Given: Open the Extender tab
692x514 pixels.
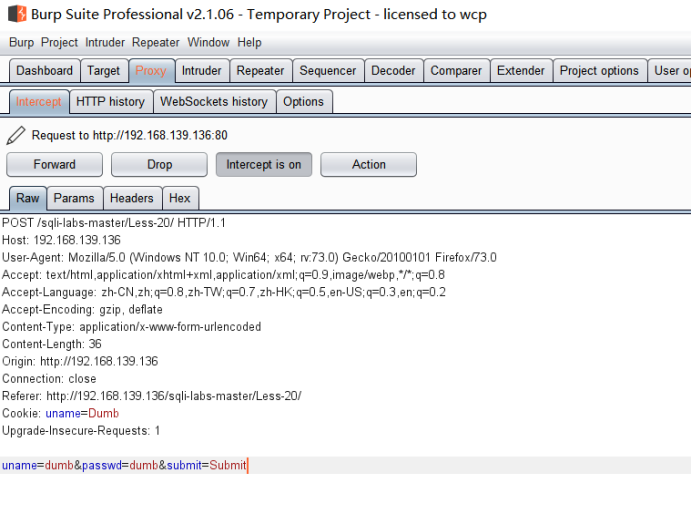Looking at the screenshot, I should [x=521, y=71].
